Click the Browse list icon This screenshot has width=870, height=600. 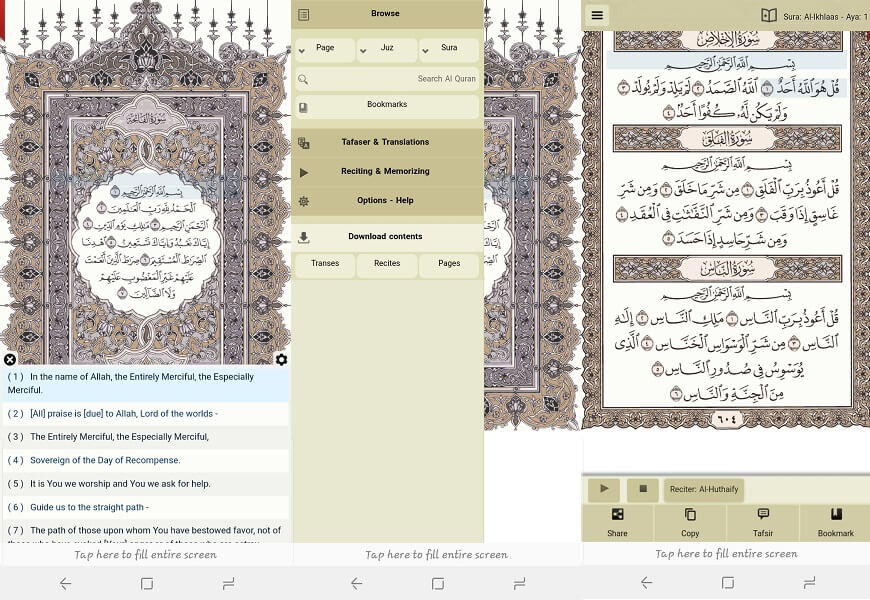pos(304,14)
